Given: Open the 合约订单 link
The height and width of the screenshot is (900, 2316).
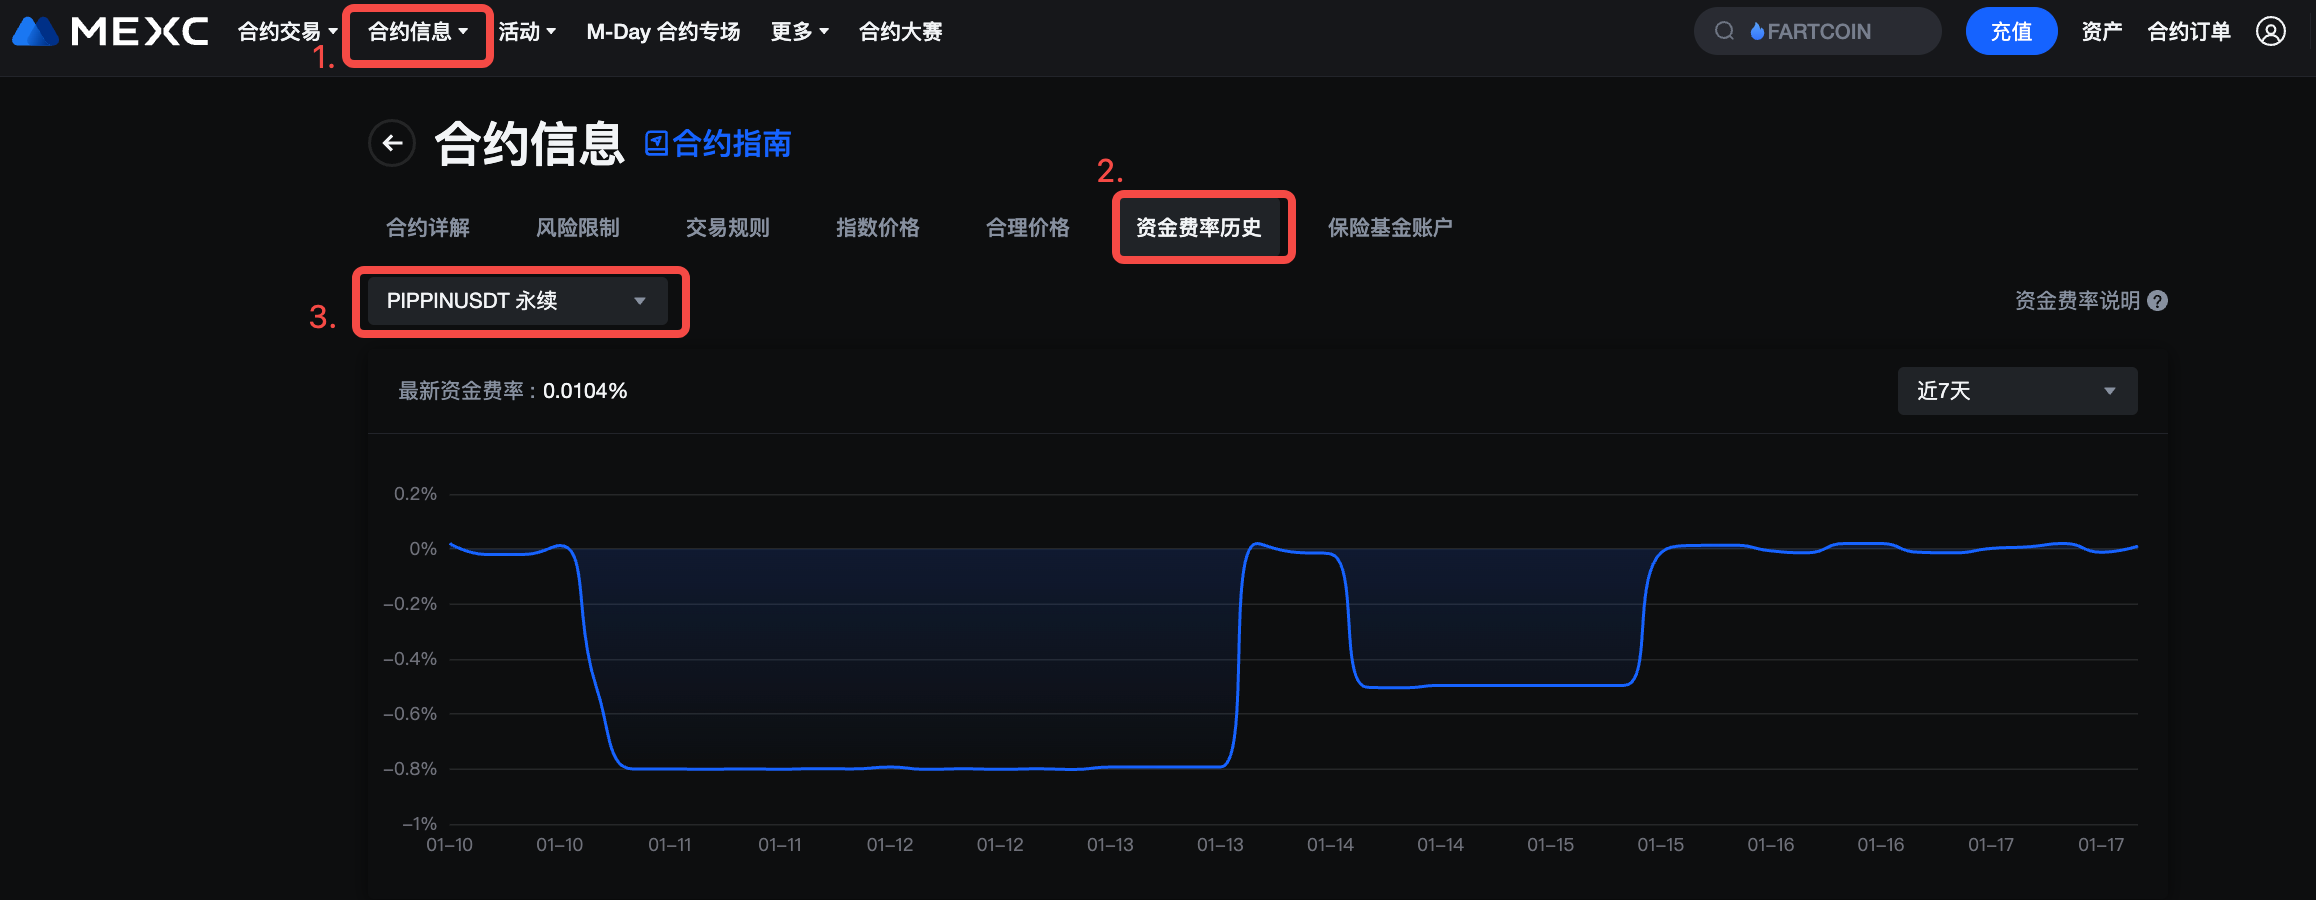Looking at the screenshot, I should (2189, 32).
